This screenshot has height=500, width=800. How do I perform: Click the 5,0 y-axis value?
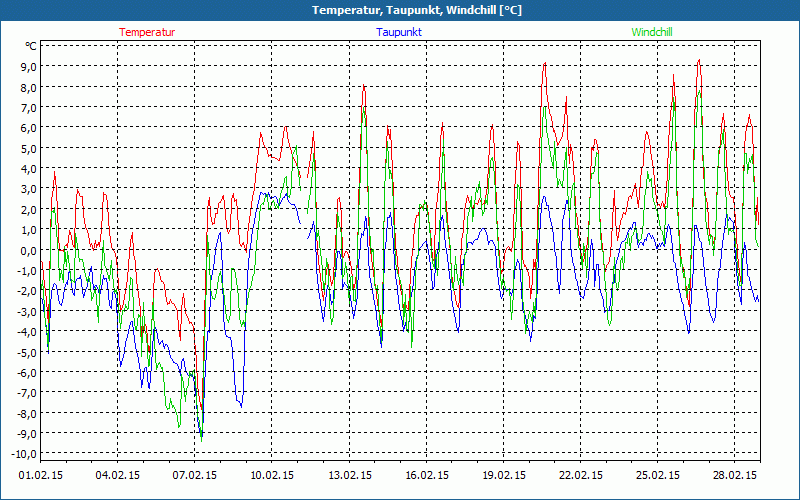[28, 148]
